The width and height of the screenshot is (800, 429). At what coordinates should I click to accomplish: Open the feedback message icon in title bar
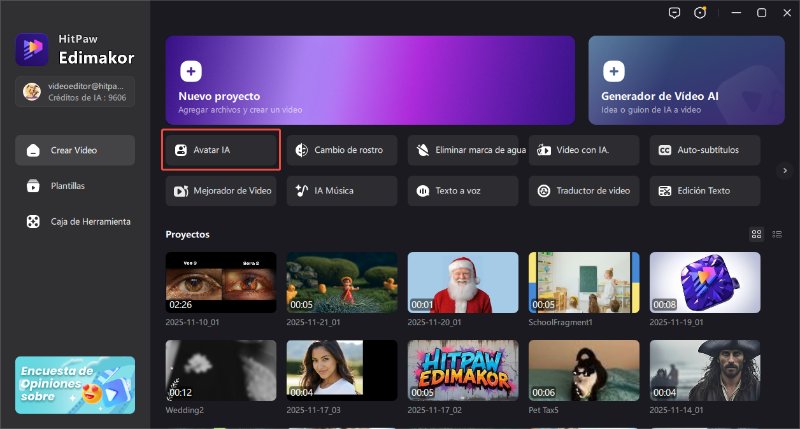pyautogui.click(x=674, y=13)
